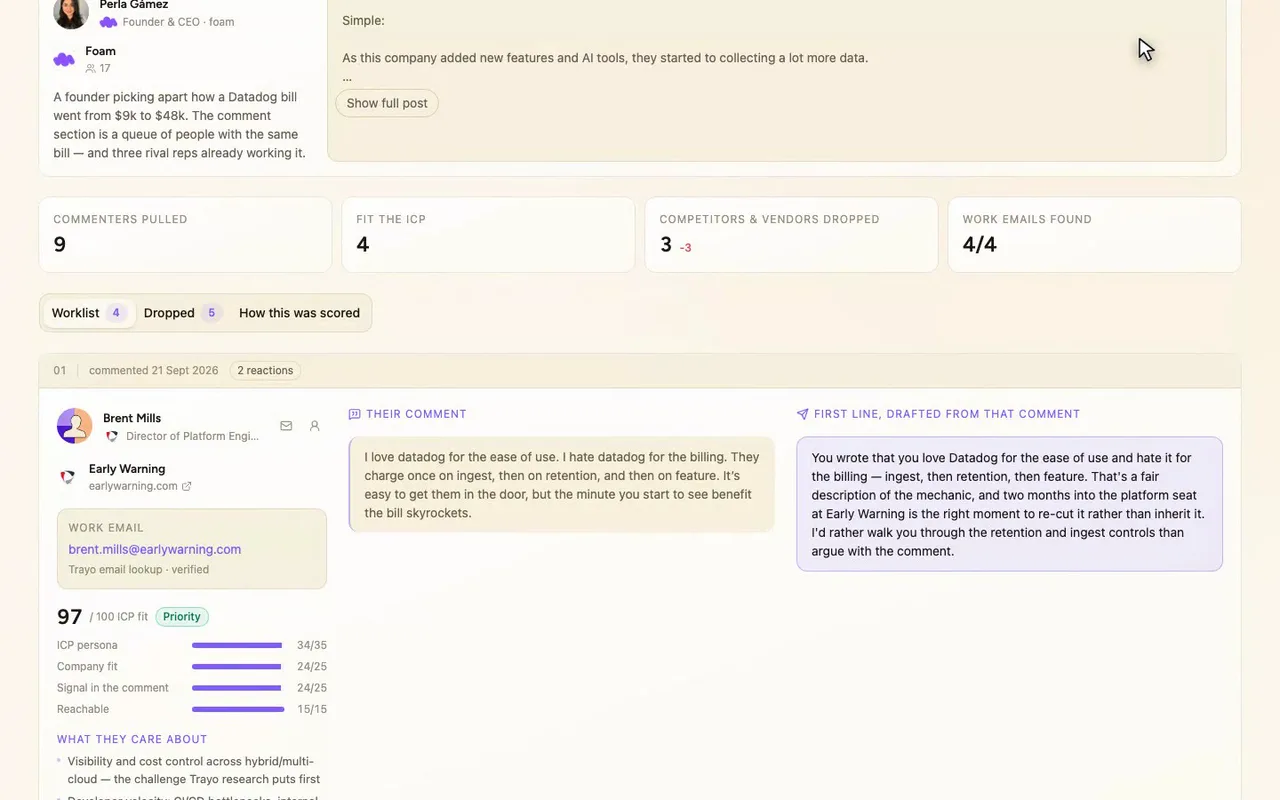
Task: Click the 97 ICP fit score
Action: (x=69, y=617)
